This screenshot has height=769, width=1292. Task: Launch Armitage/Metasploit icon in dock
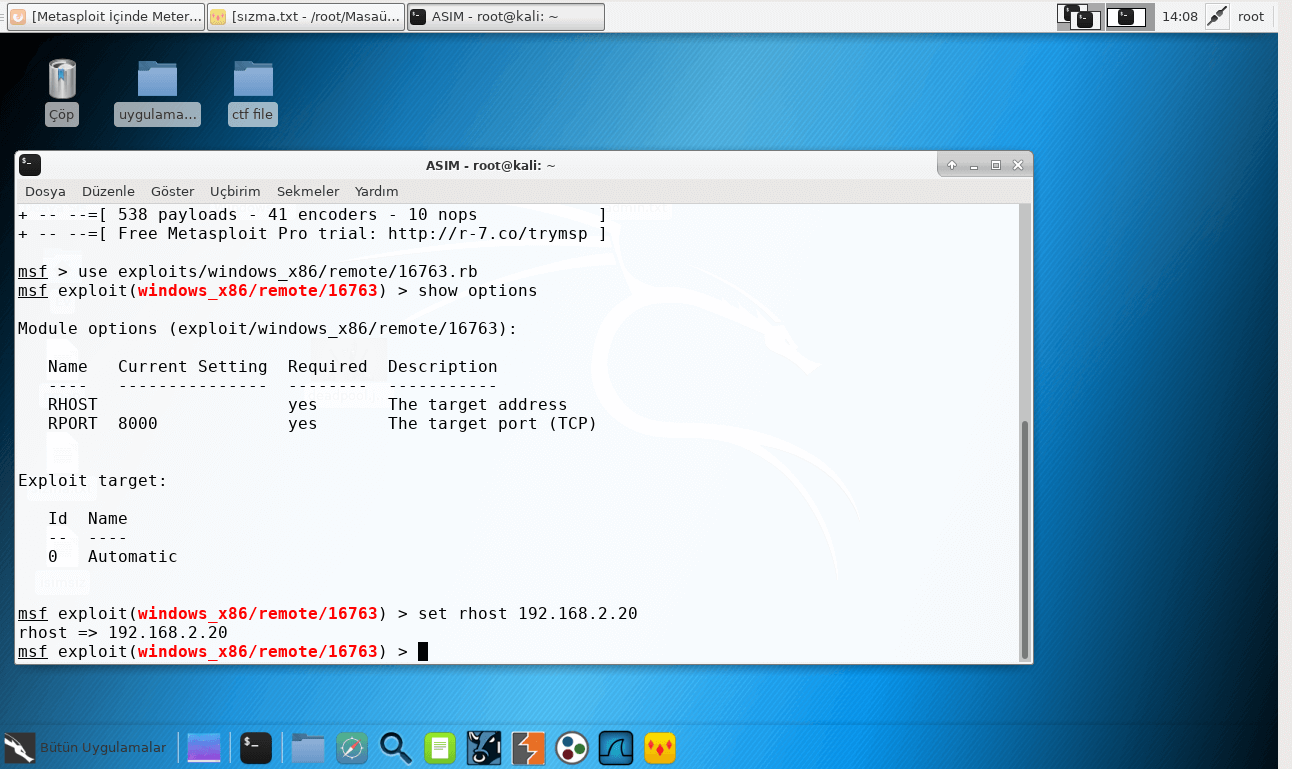coord(484,747)
